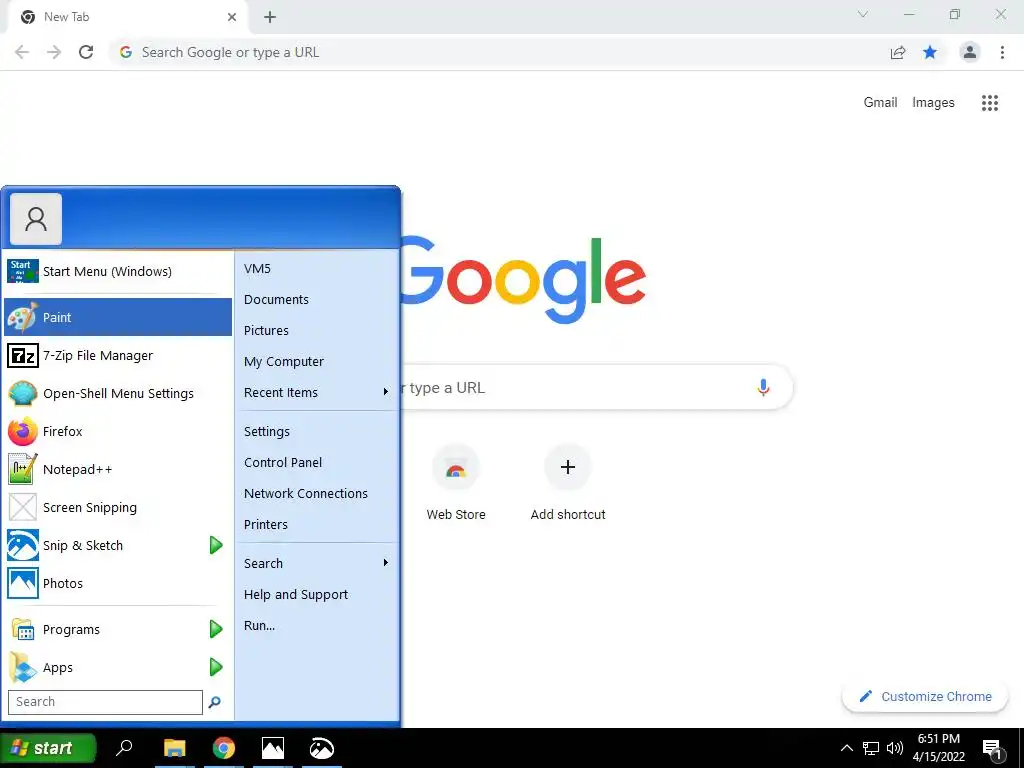Image resolution: width=1024 pixels, height=768 pixels.
Task: Click the Photos icon on taskbar
Action: 272,748
